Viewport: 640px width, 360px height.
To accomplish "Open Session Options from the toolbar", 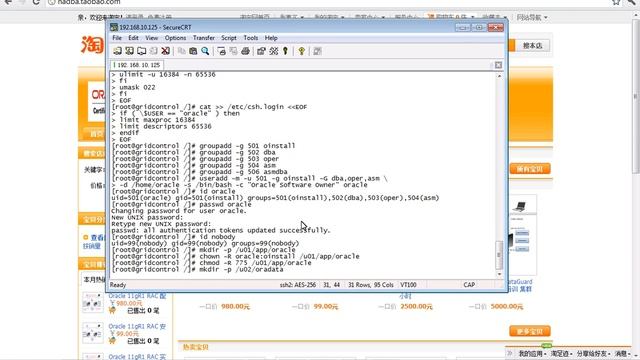I will coord(261,51).
